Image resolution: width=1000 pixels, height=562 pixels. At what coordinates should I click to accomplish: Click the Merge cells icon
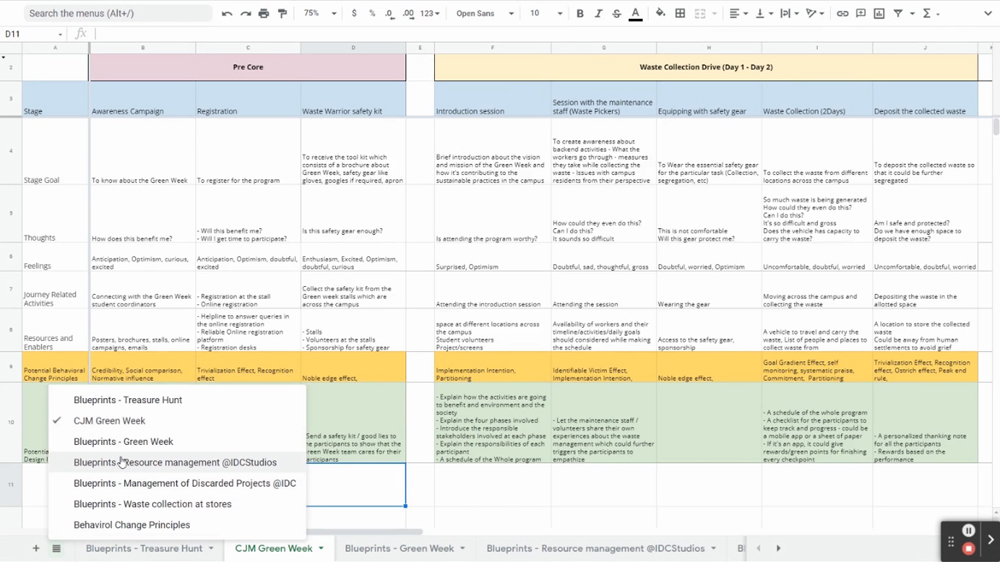tap(700, 13)
